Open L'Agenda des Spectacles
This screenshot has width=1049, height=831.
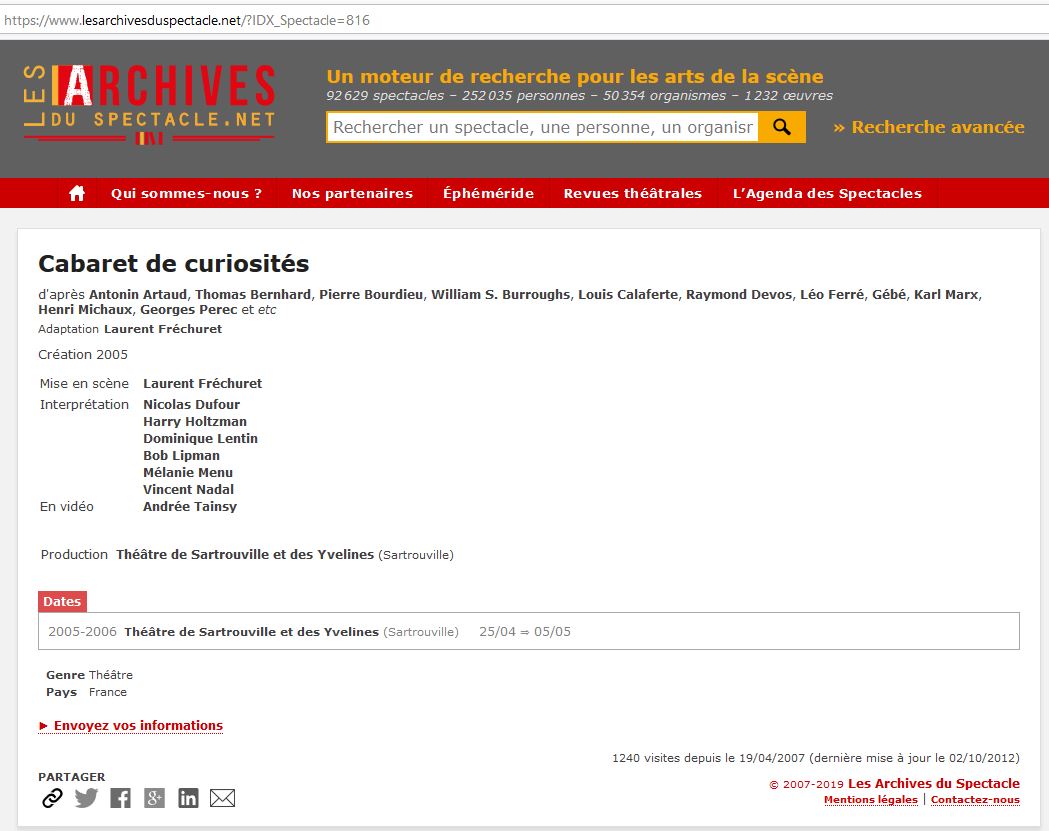coord(827,193)
